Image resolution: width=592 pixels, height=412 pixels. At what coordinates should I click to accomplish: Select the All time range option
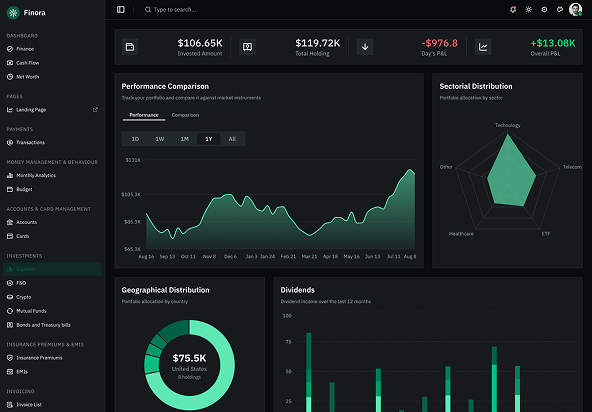click(x=232, y=139)
